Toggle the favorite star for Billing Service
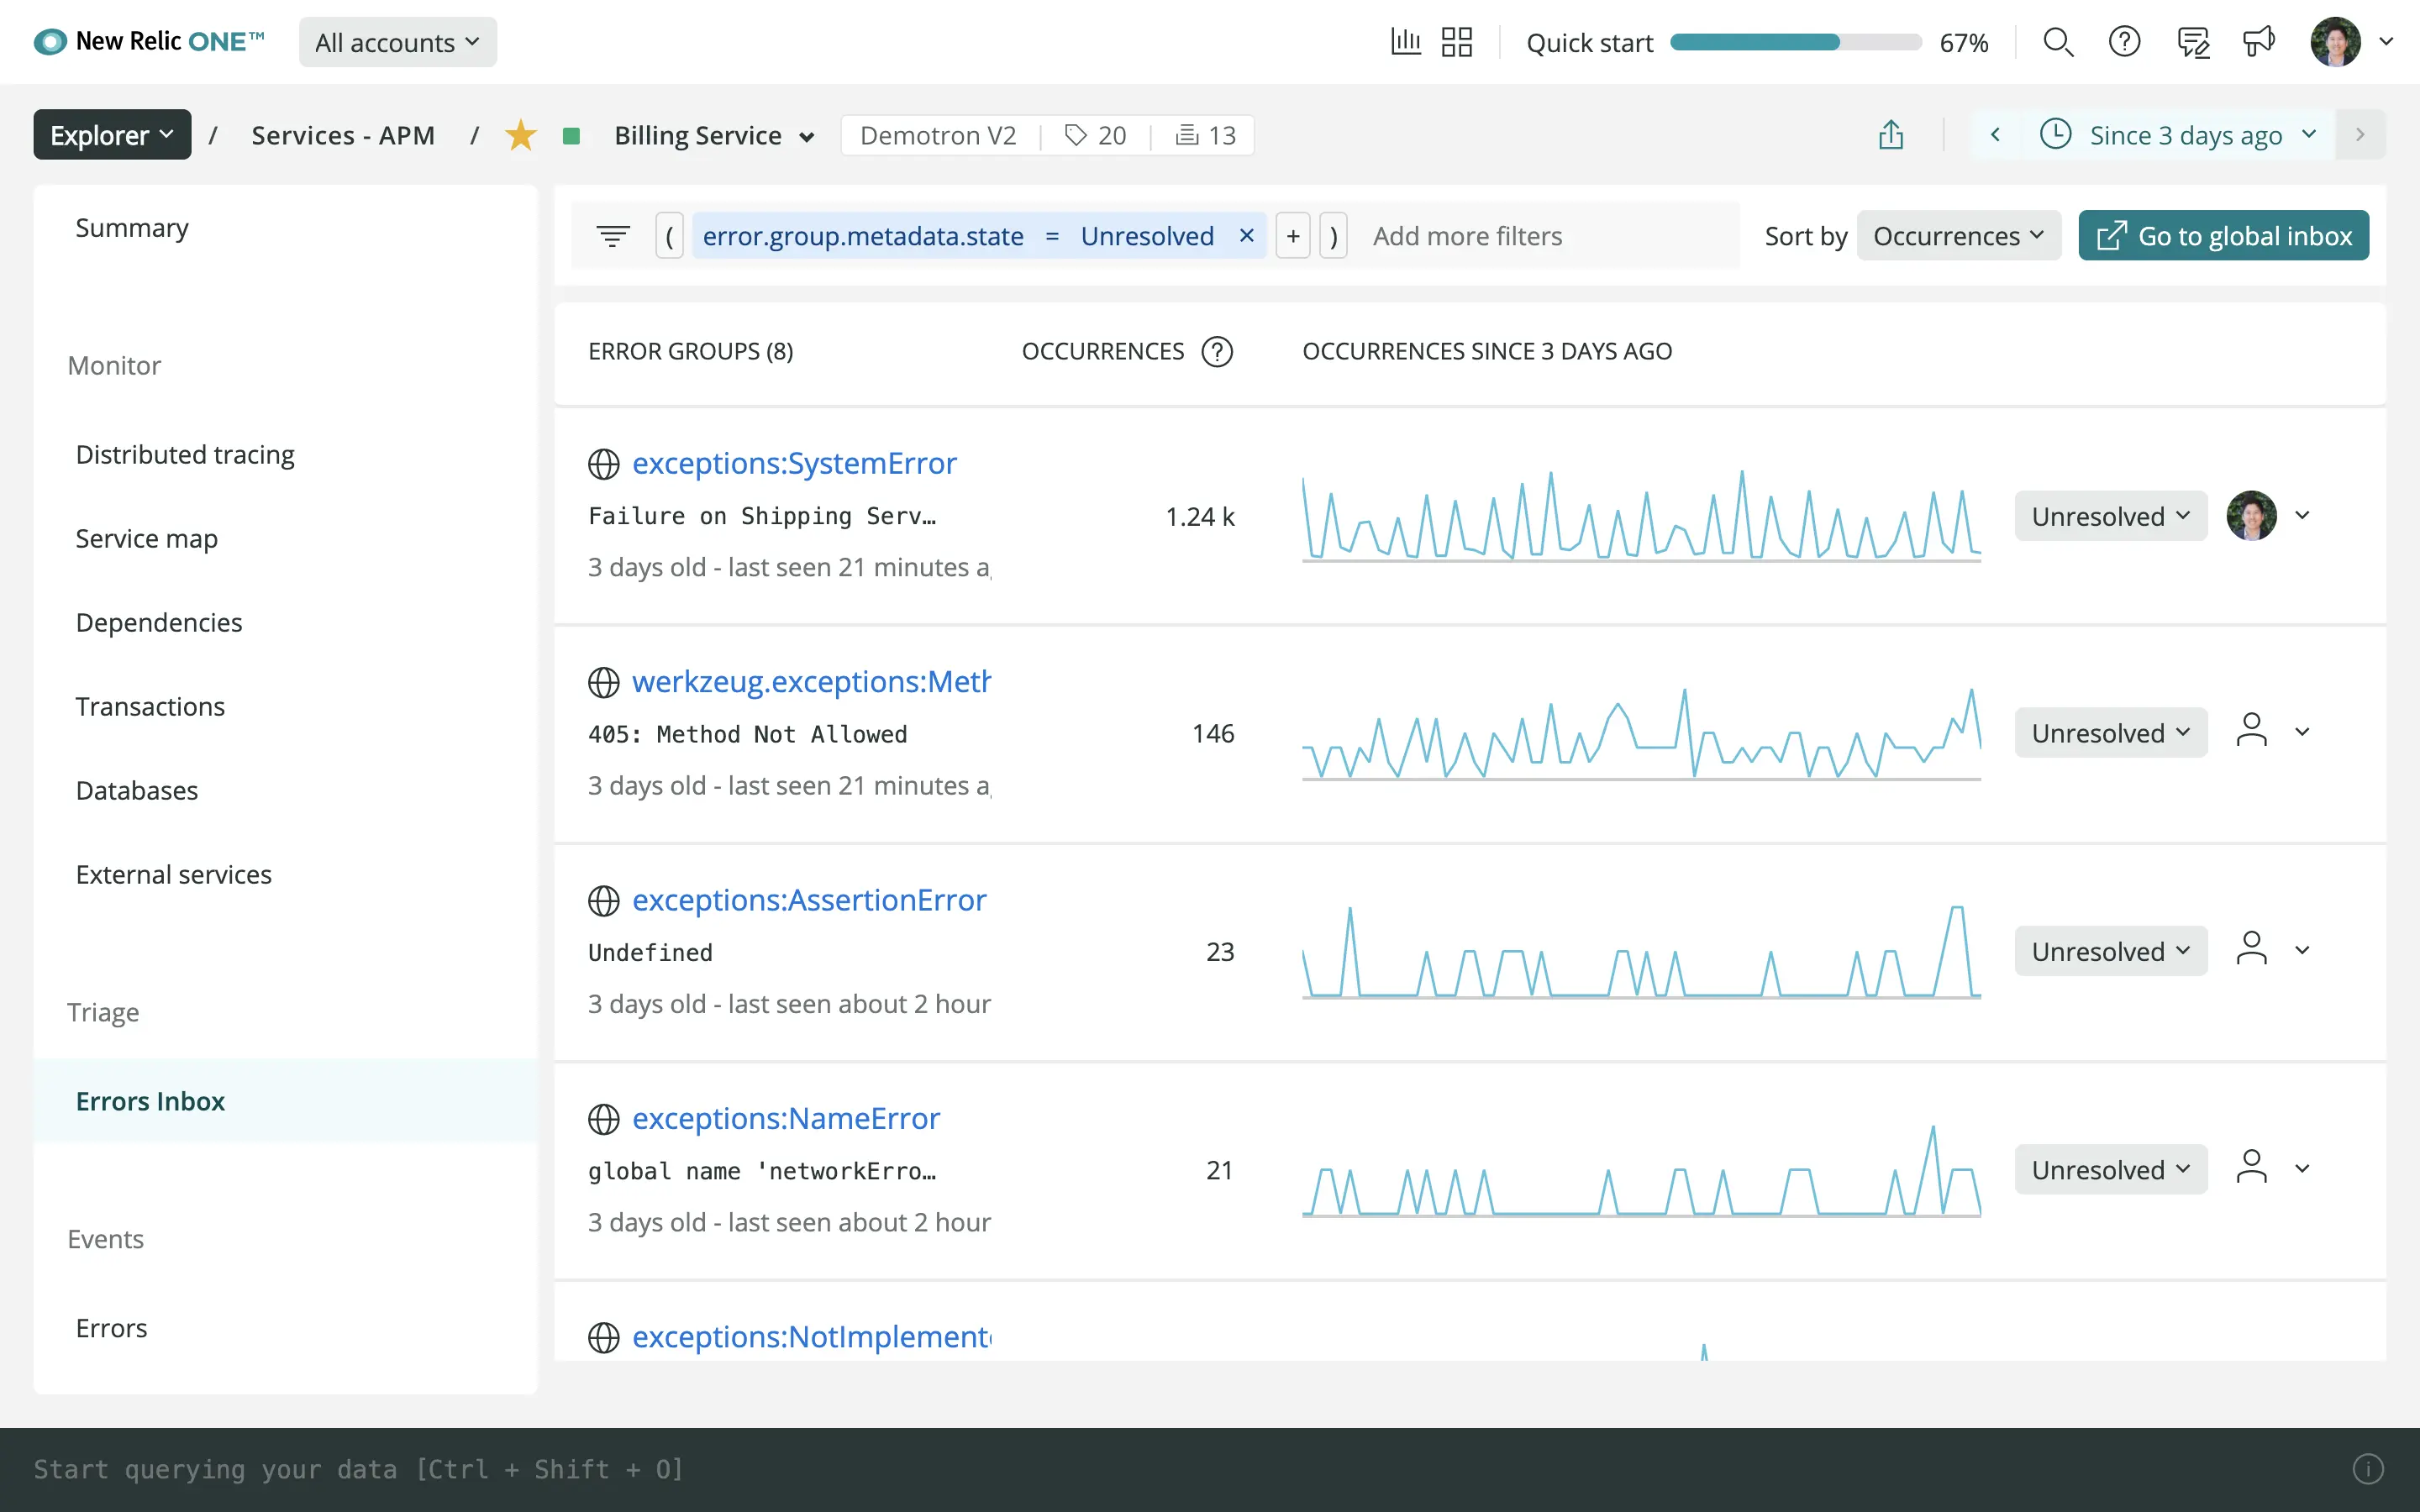This screenshot has height=1512, width=2420. (x=520, y=135)
